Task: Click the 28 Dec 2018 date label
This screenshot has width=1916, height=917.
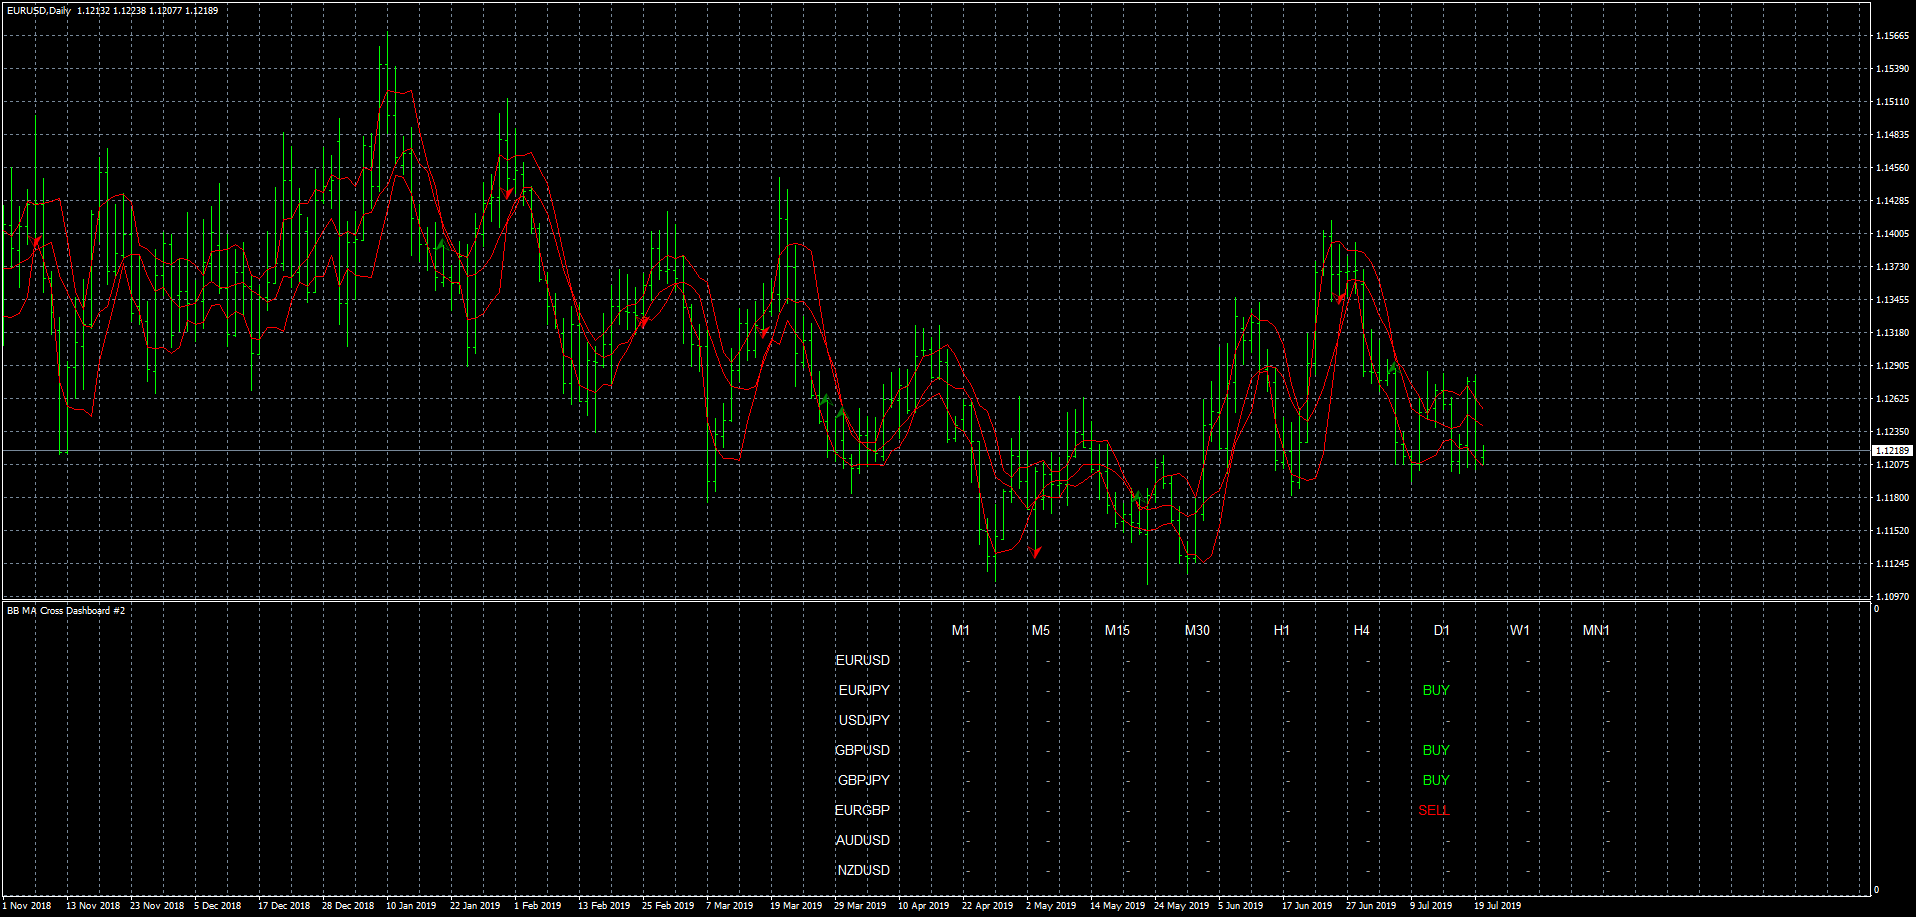Action: [x=348, y=906]
